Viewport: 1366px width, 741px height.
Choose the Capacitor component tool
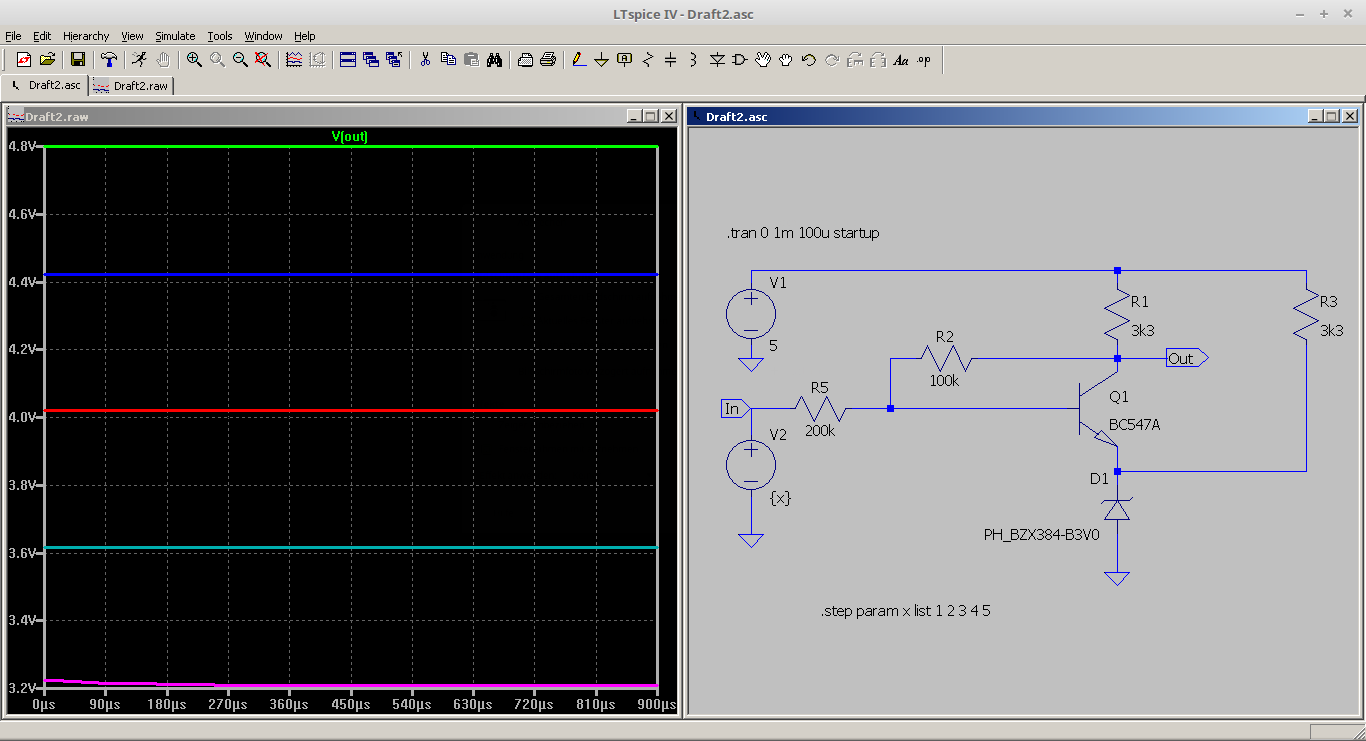(671, 60)
